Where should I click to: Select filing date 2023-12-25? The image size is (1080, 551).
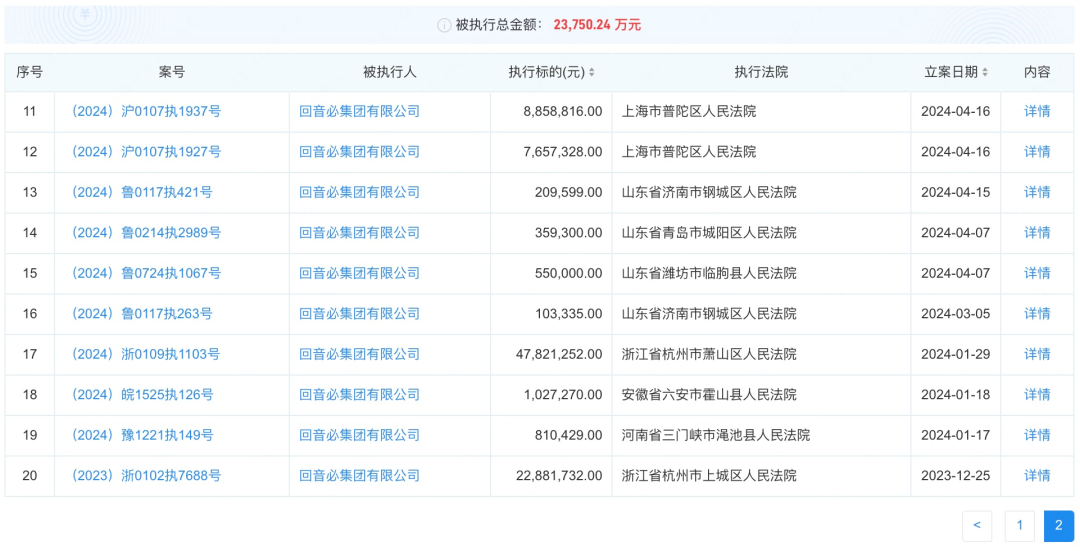coord(955,475)
